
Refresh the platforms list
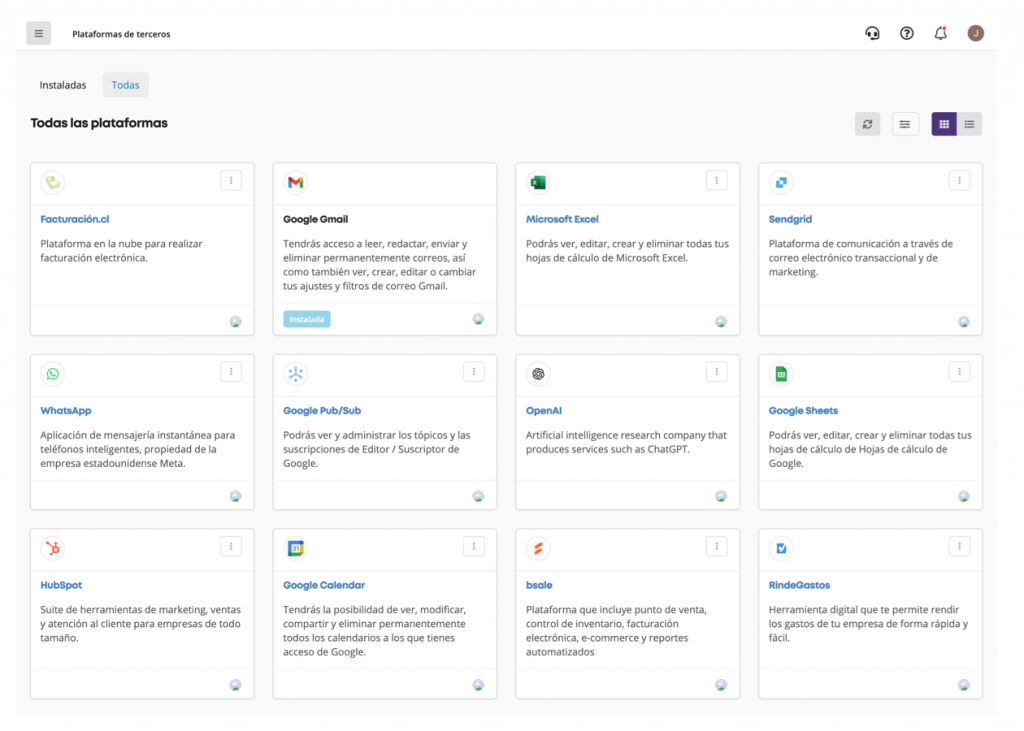867,124
